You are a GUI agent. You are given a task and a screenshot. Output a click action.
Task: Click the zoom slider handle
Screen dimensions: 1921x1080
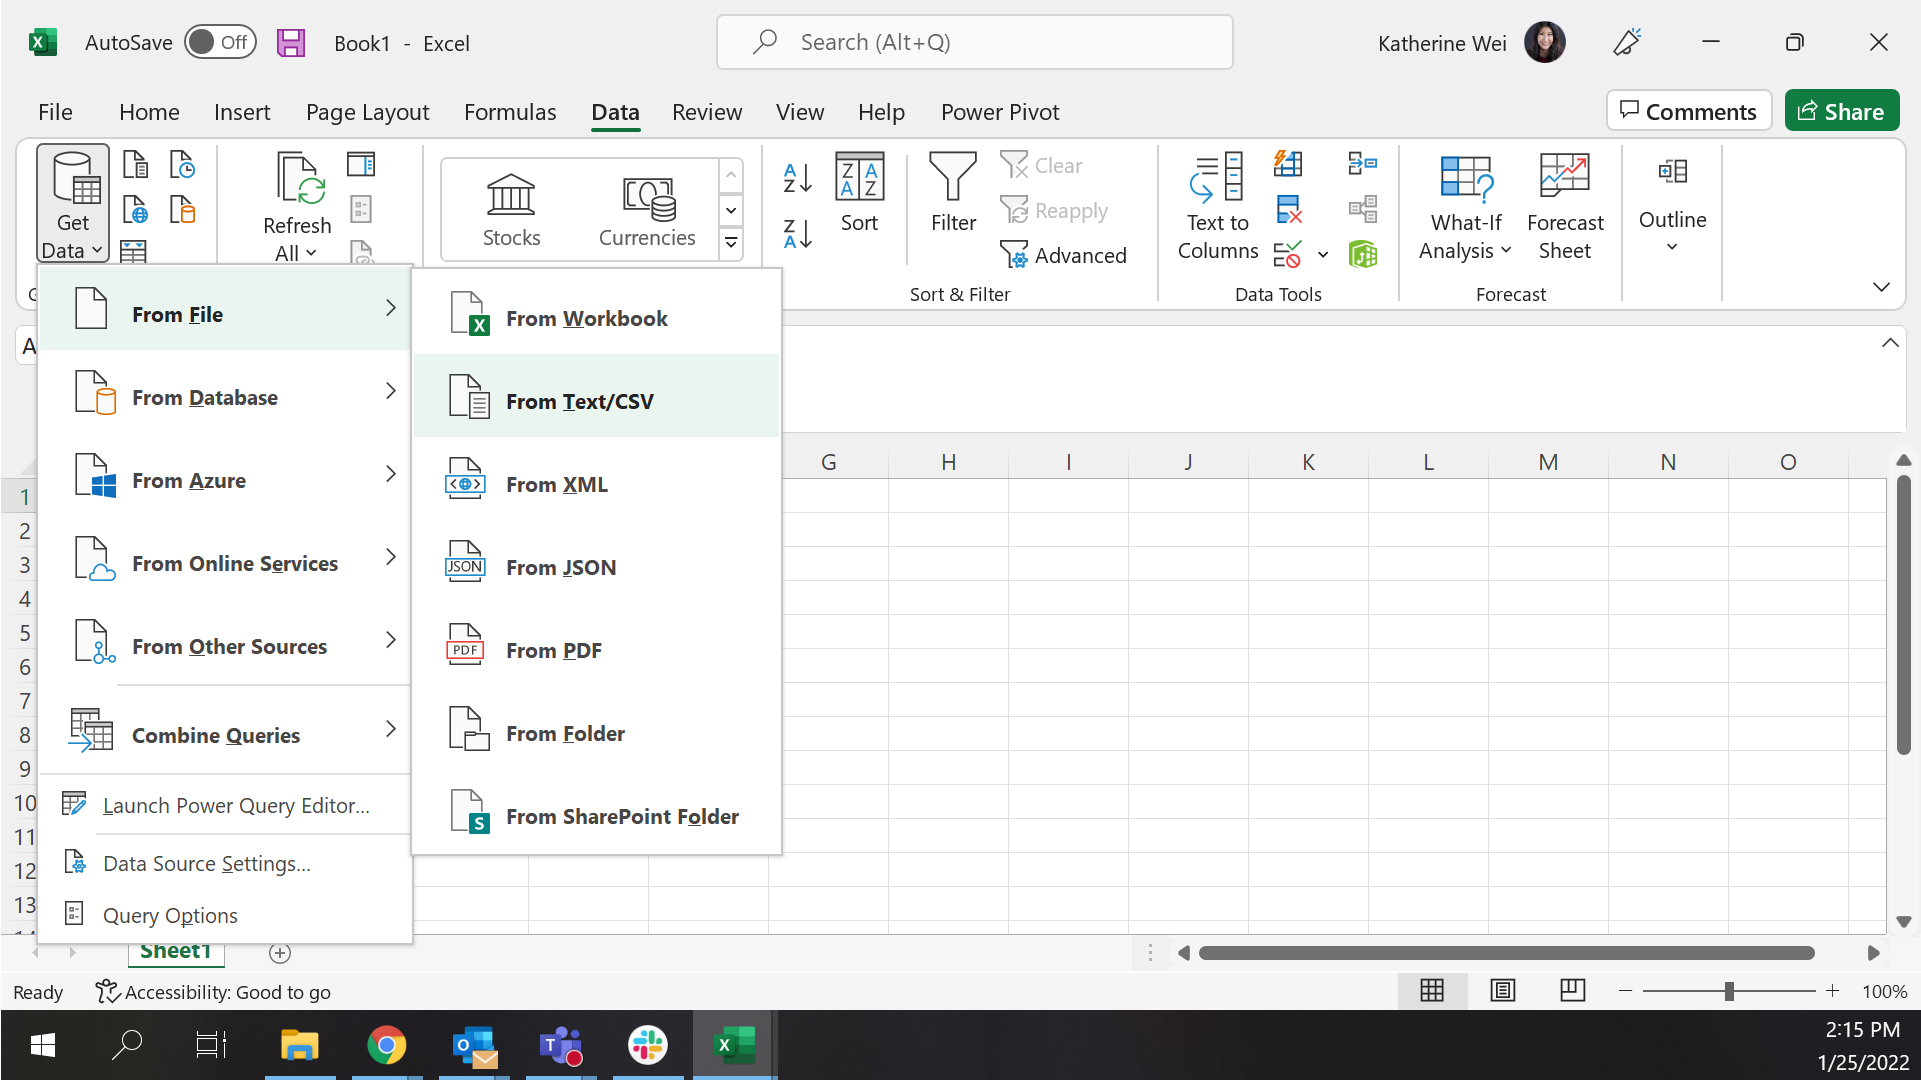point(1729,991)
